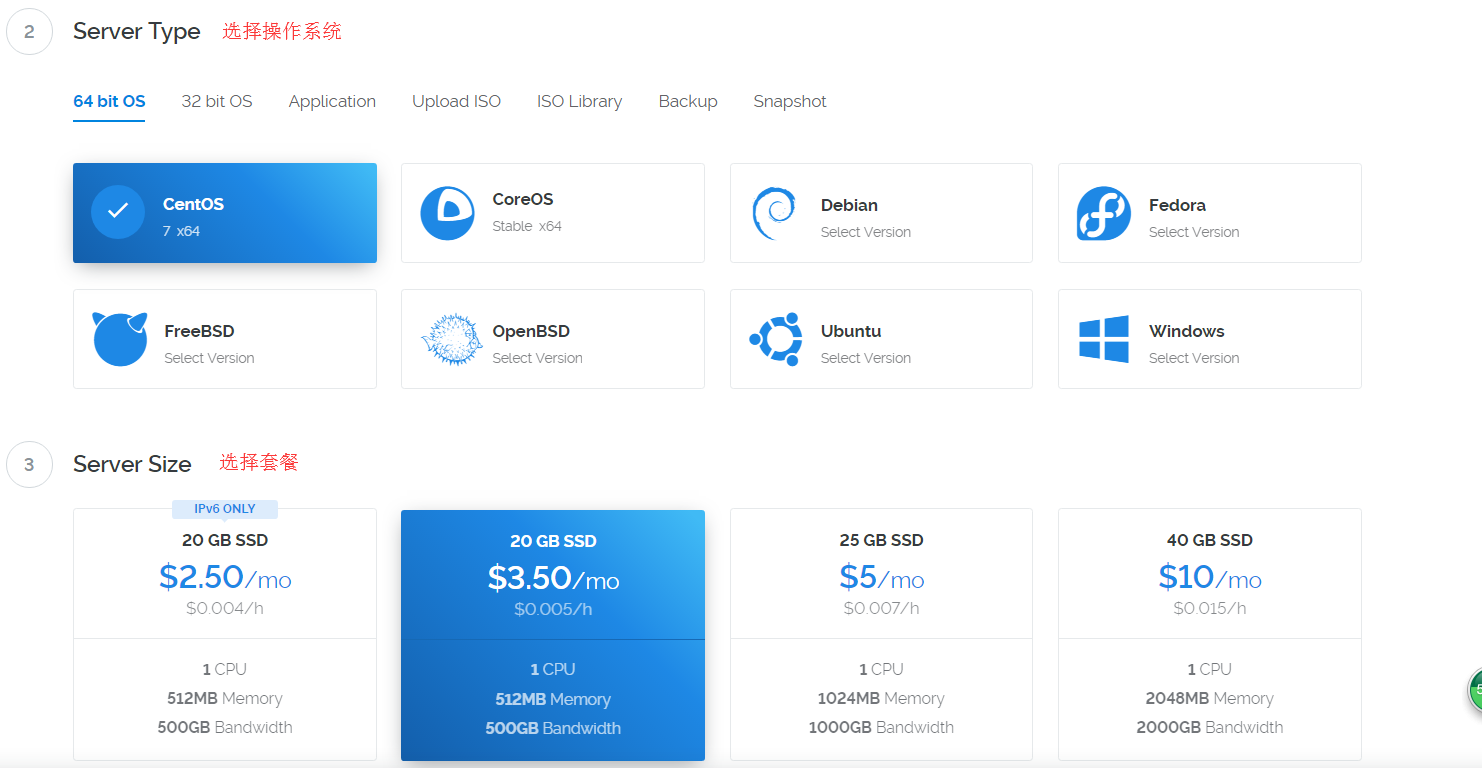Screen dimensions: 1482x768
Task: Click the Ubuntu circle logo
Action: [x=776, y=339]
